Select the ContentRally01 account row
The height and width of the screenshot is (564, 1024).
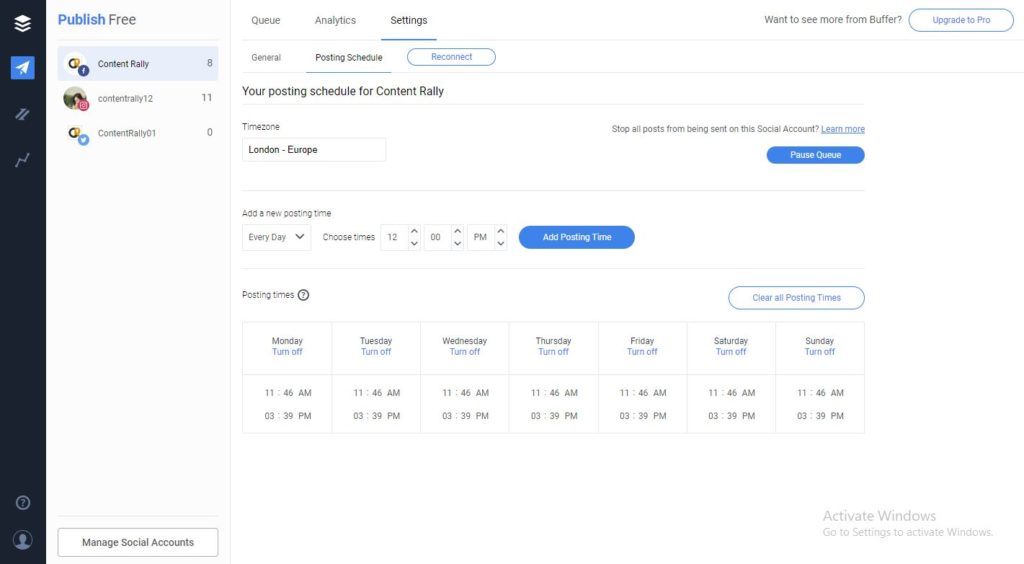138,133
